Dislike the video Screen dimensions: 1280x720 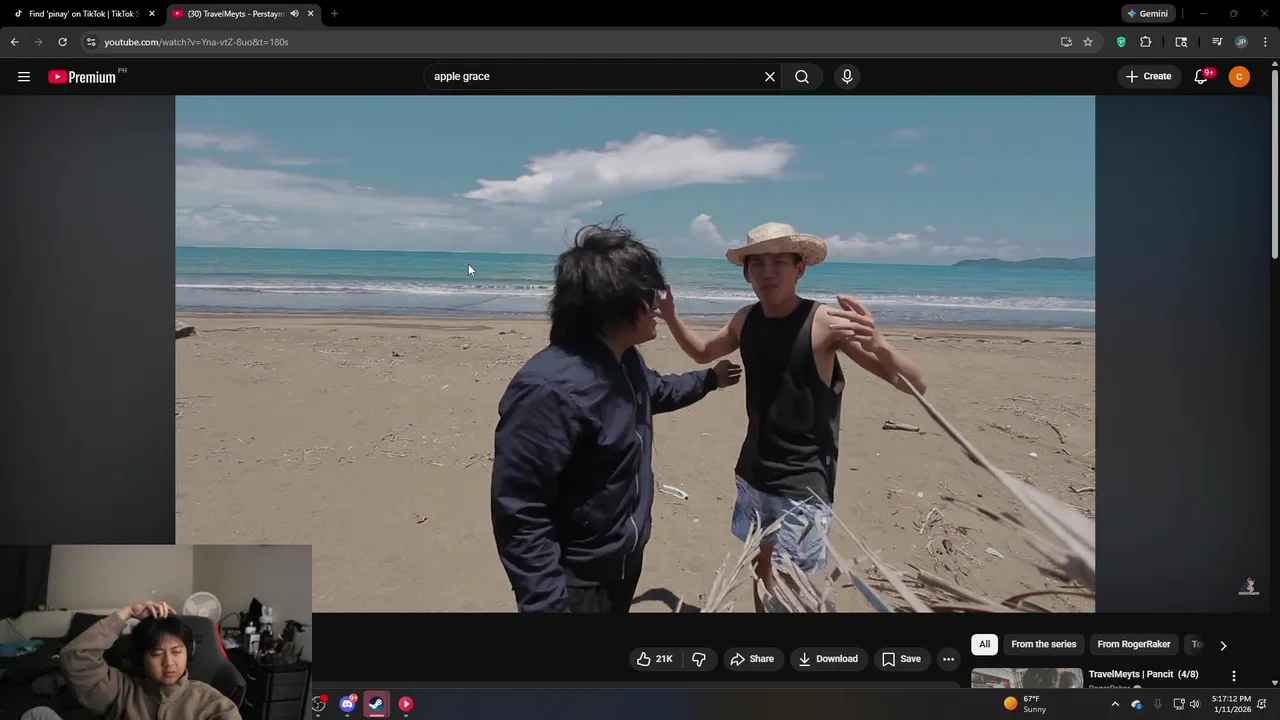click(x=699, y=659)
